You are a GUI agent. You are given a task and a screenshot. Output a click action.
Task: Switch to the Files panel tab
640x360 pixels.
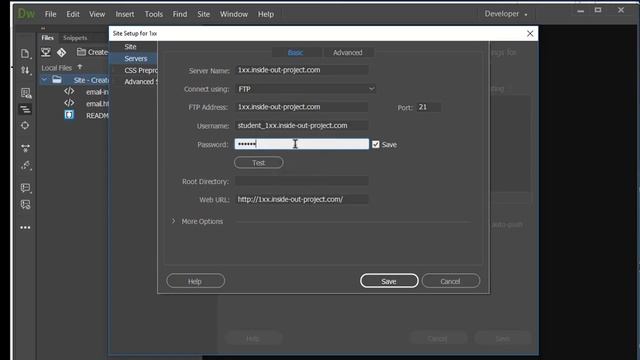tap(47, 38)
